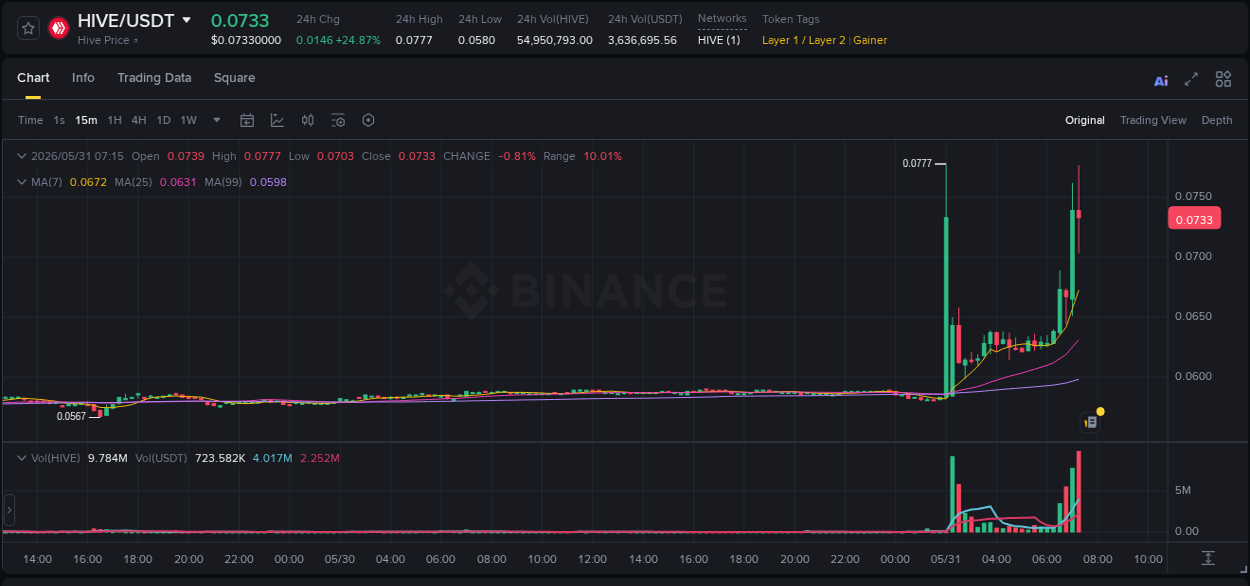Viewport: 1250px width, 586px height.
Task: Open the more intervals dropdown arrow
Action: 217,120
